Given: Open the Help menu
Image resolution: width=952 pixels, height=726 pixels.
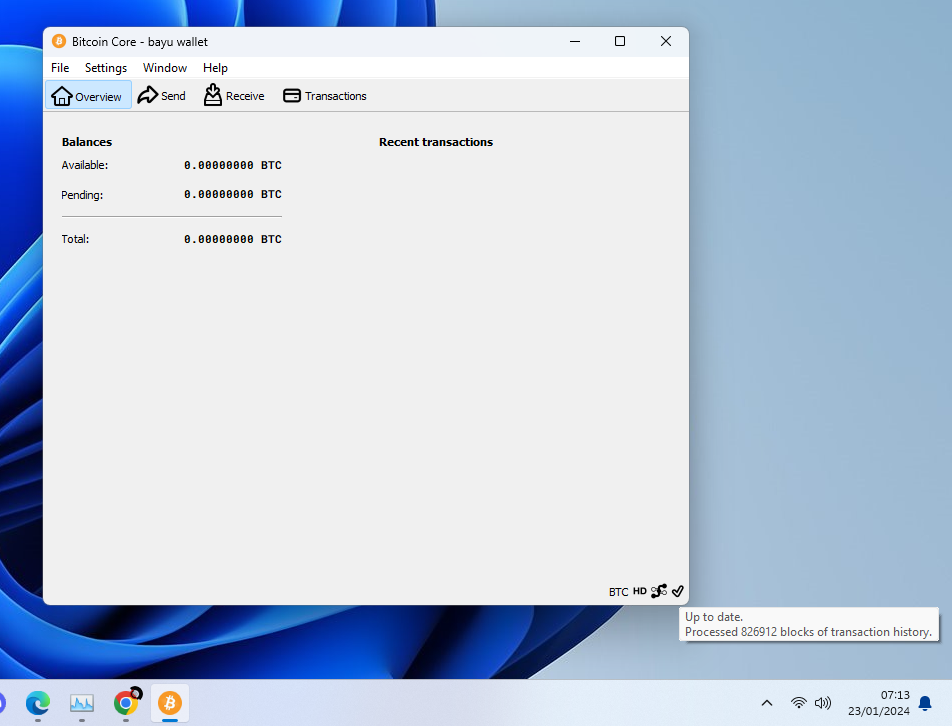Looking at the screenshot, I should tap(215, 67).
